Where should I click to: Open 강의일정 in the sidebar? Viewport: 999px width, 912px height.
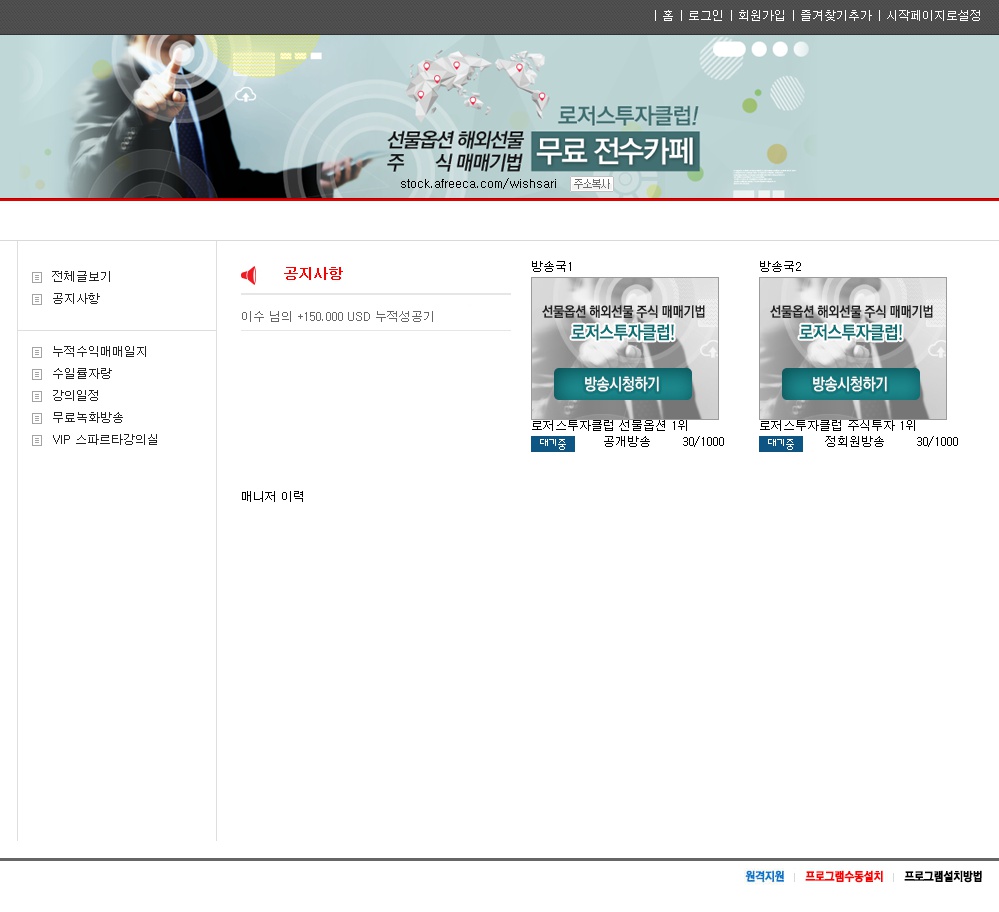75,396
